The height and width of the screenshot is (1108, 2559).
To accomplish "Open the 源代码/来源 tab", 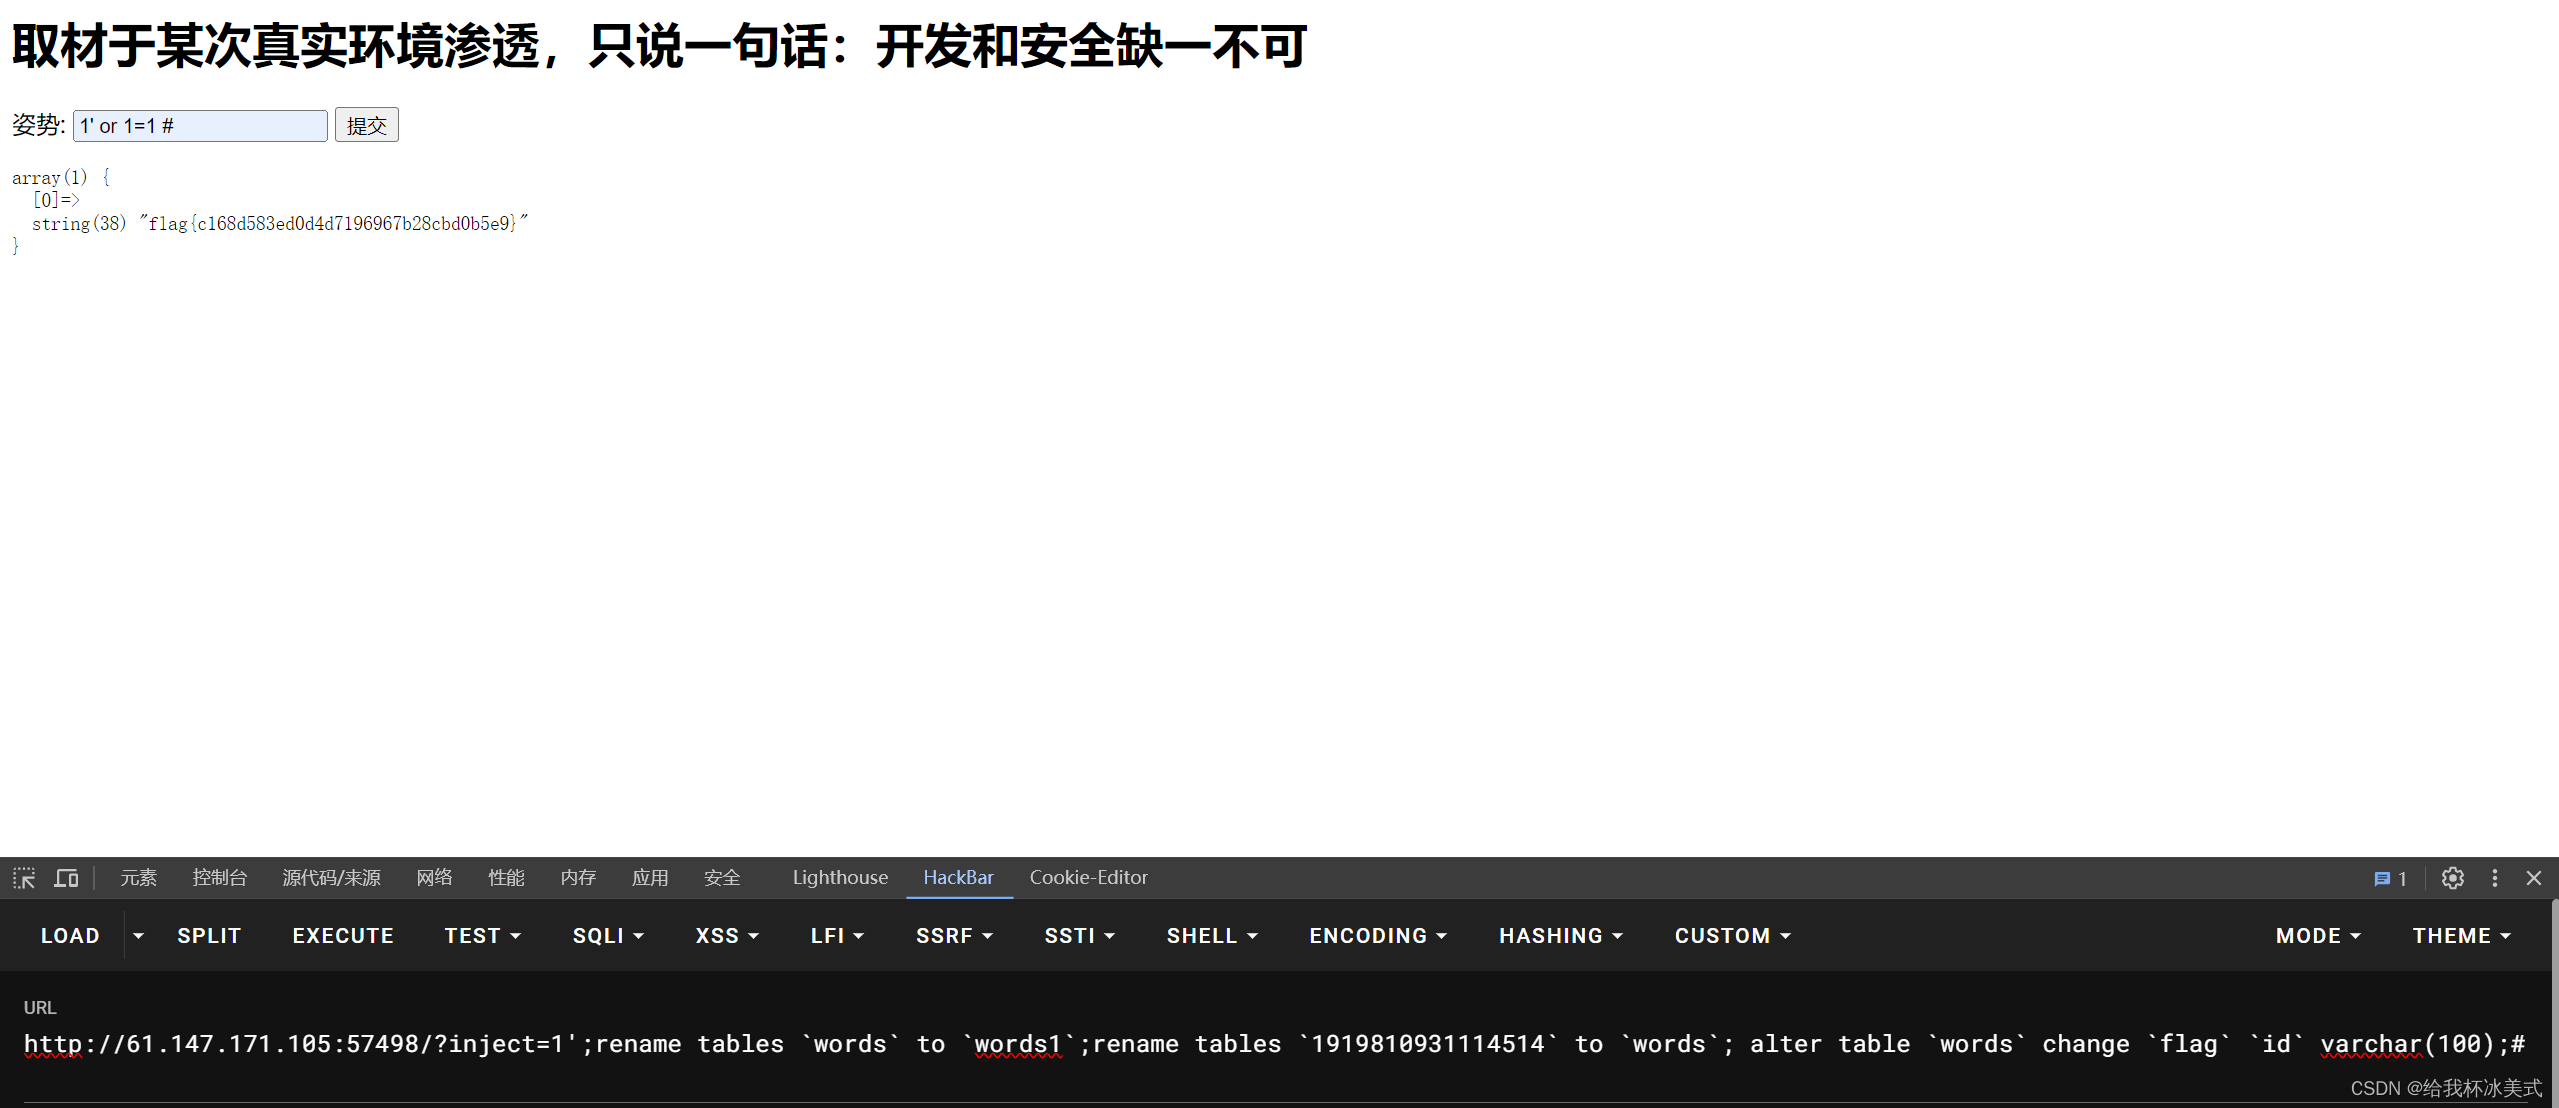I will (332, 878).
